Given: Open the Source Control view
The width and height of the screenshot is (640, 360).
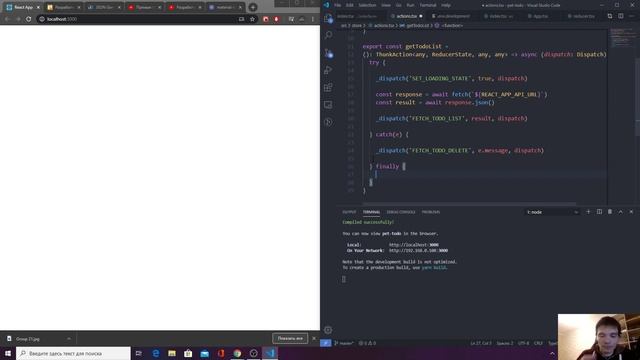Looking at the screenshot, I should coord(328,53).
